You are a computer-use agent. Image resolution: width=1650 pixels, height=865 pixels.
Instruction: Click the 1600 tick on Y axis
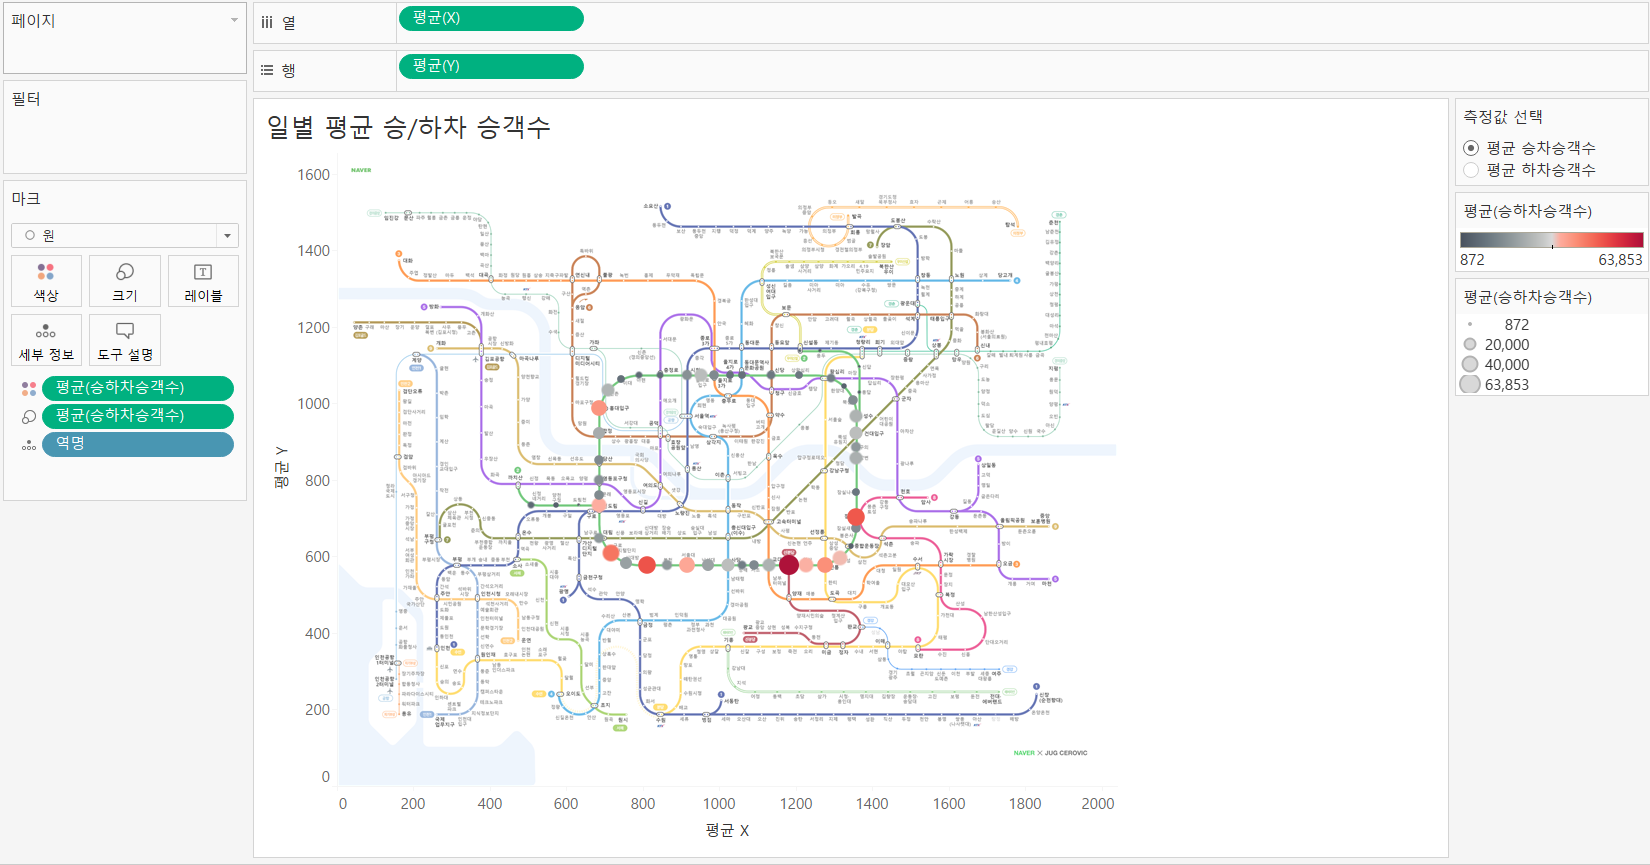click(313, 175)
